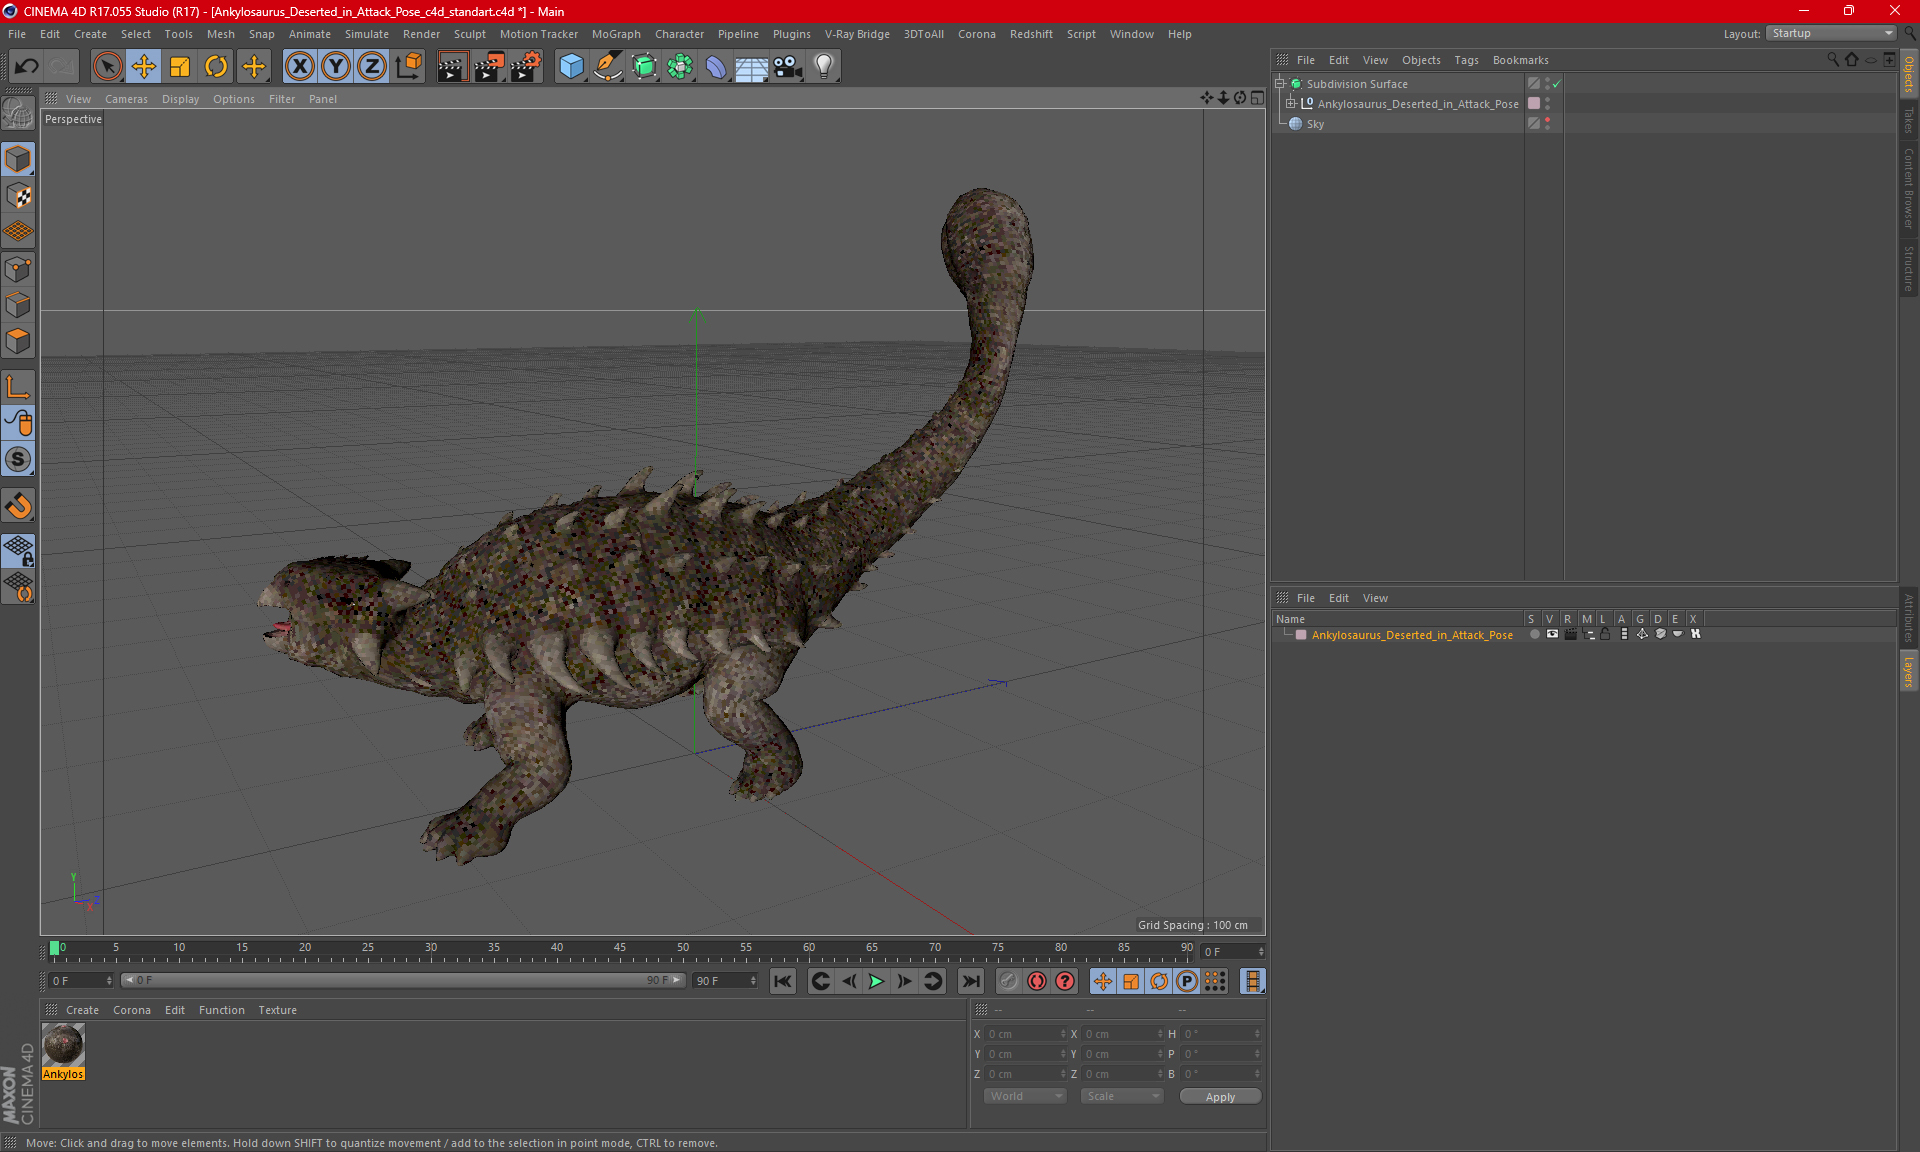Add a Cube primitive object
1920x1152 pixels.
571,67
